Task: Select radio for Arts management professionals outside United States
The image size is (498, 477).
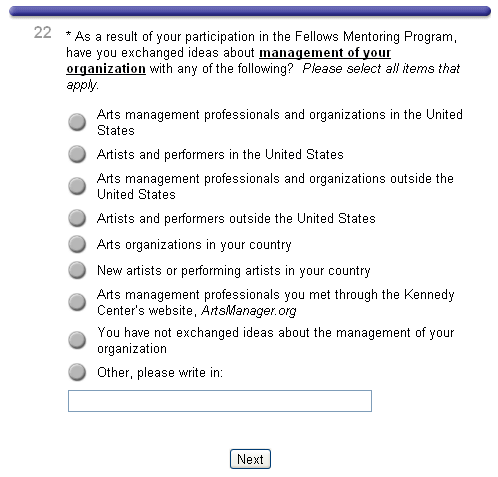Action: pyautogui.click(x=77, y=186)
